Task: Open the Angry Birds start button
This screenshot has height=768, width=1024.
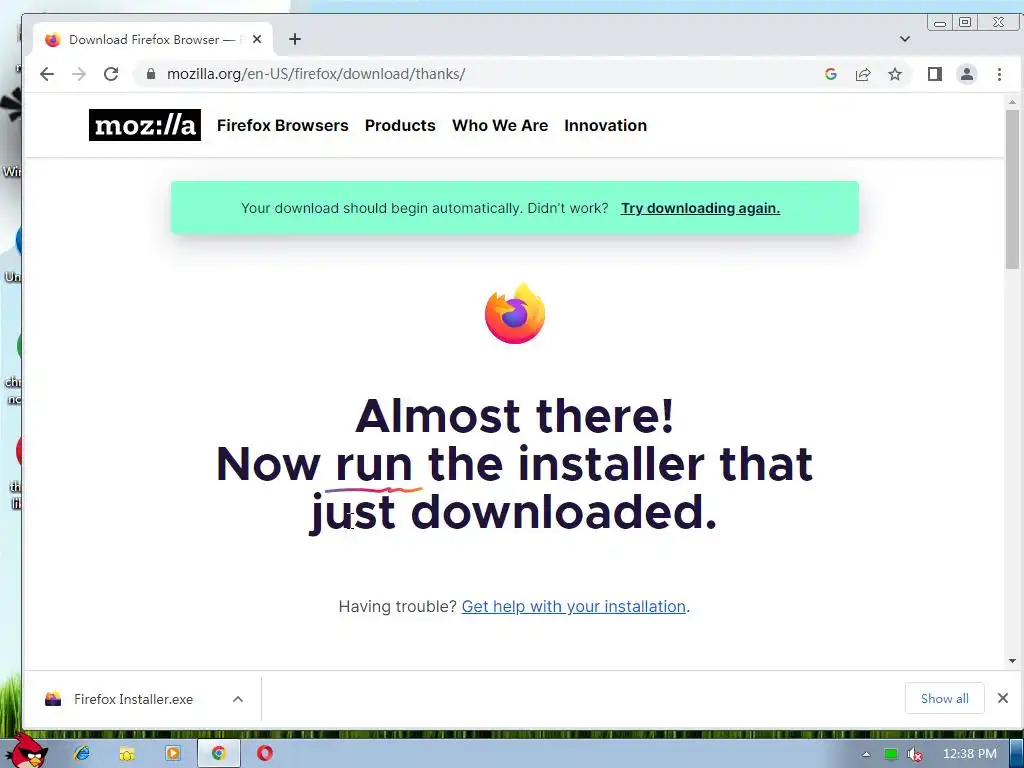Action: pos(26,751)
